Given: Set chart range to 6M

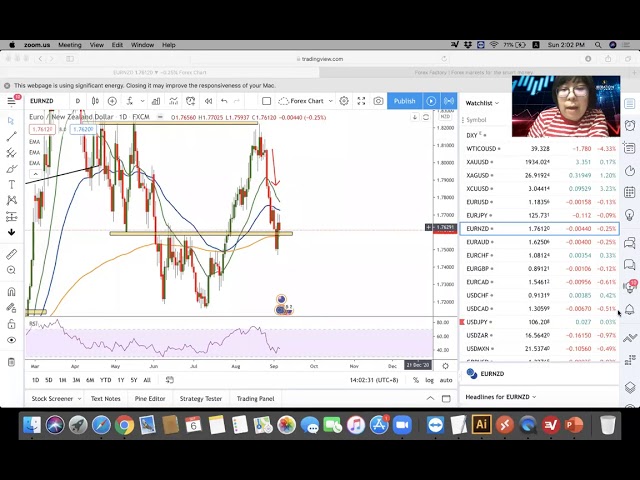Looking at the screenshot, I should (x=90, y=380).
